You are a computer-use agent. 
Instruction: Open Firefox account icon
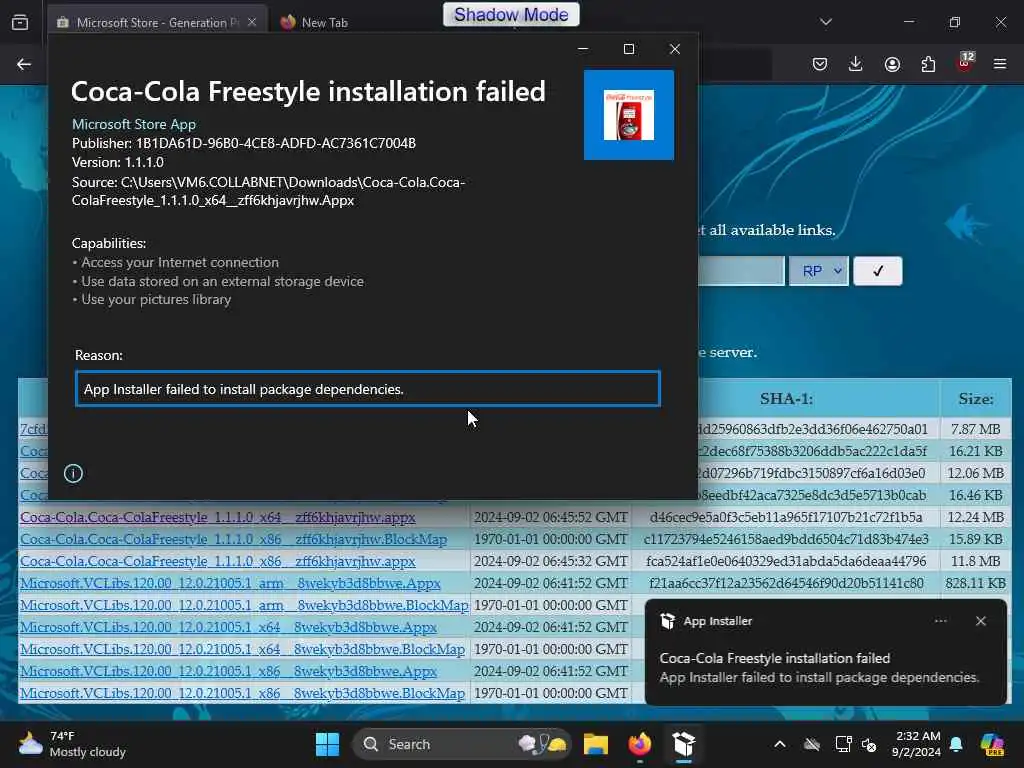click(x=892, y=64)
